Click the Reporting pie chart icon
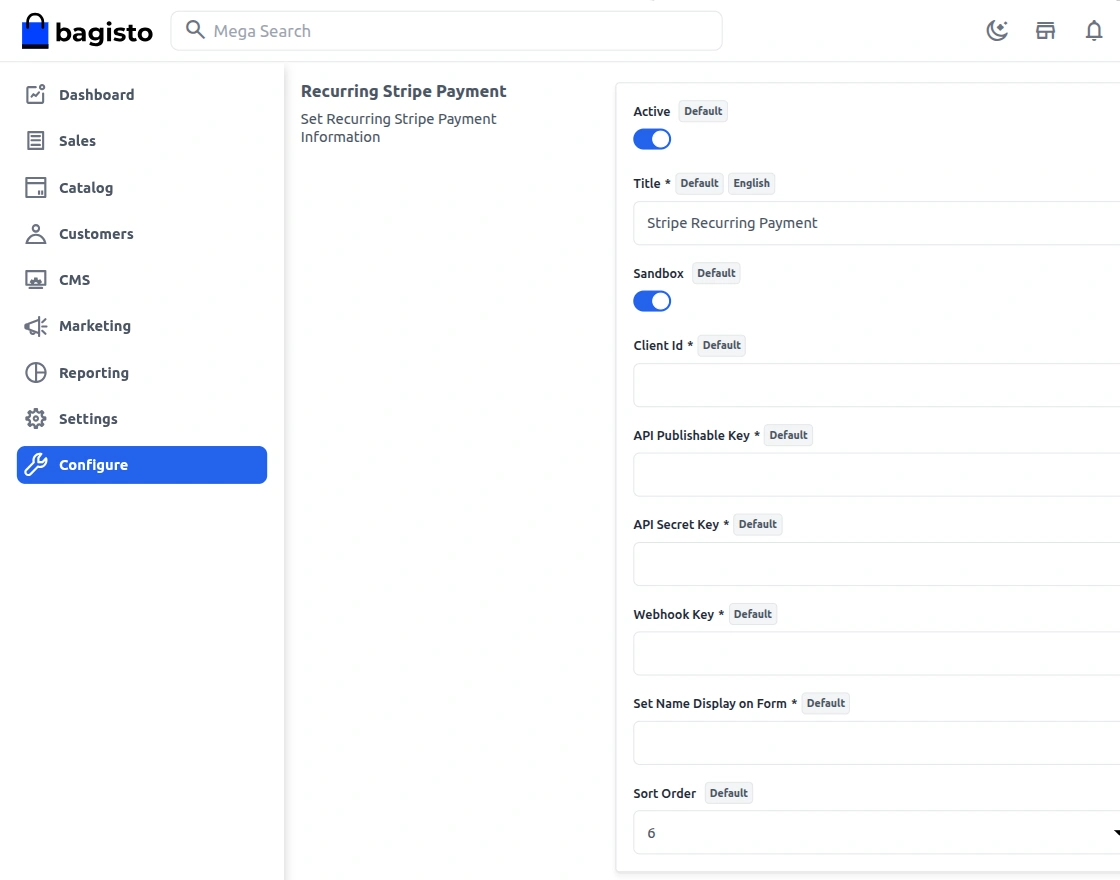The image size is (1120, 880). coord(36,373)
